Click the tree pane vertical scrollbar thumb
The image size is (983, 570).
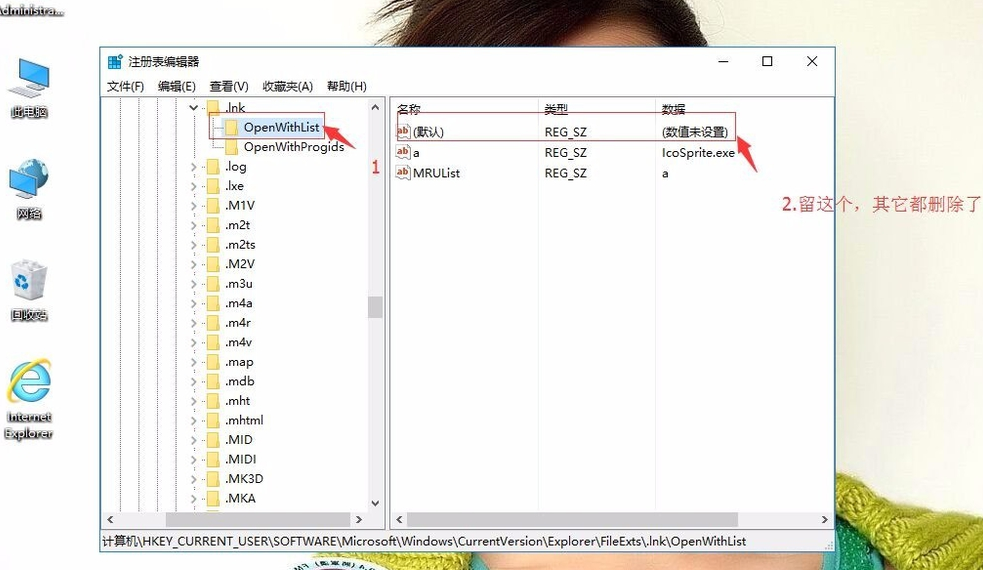(x=375, y=307)
